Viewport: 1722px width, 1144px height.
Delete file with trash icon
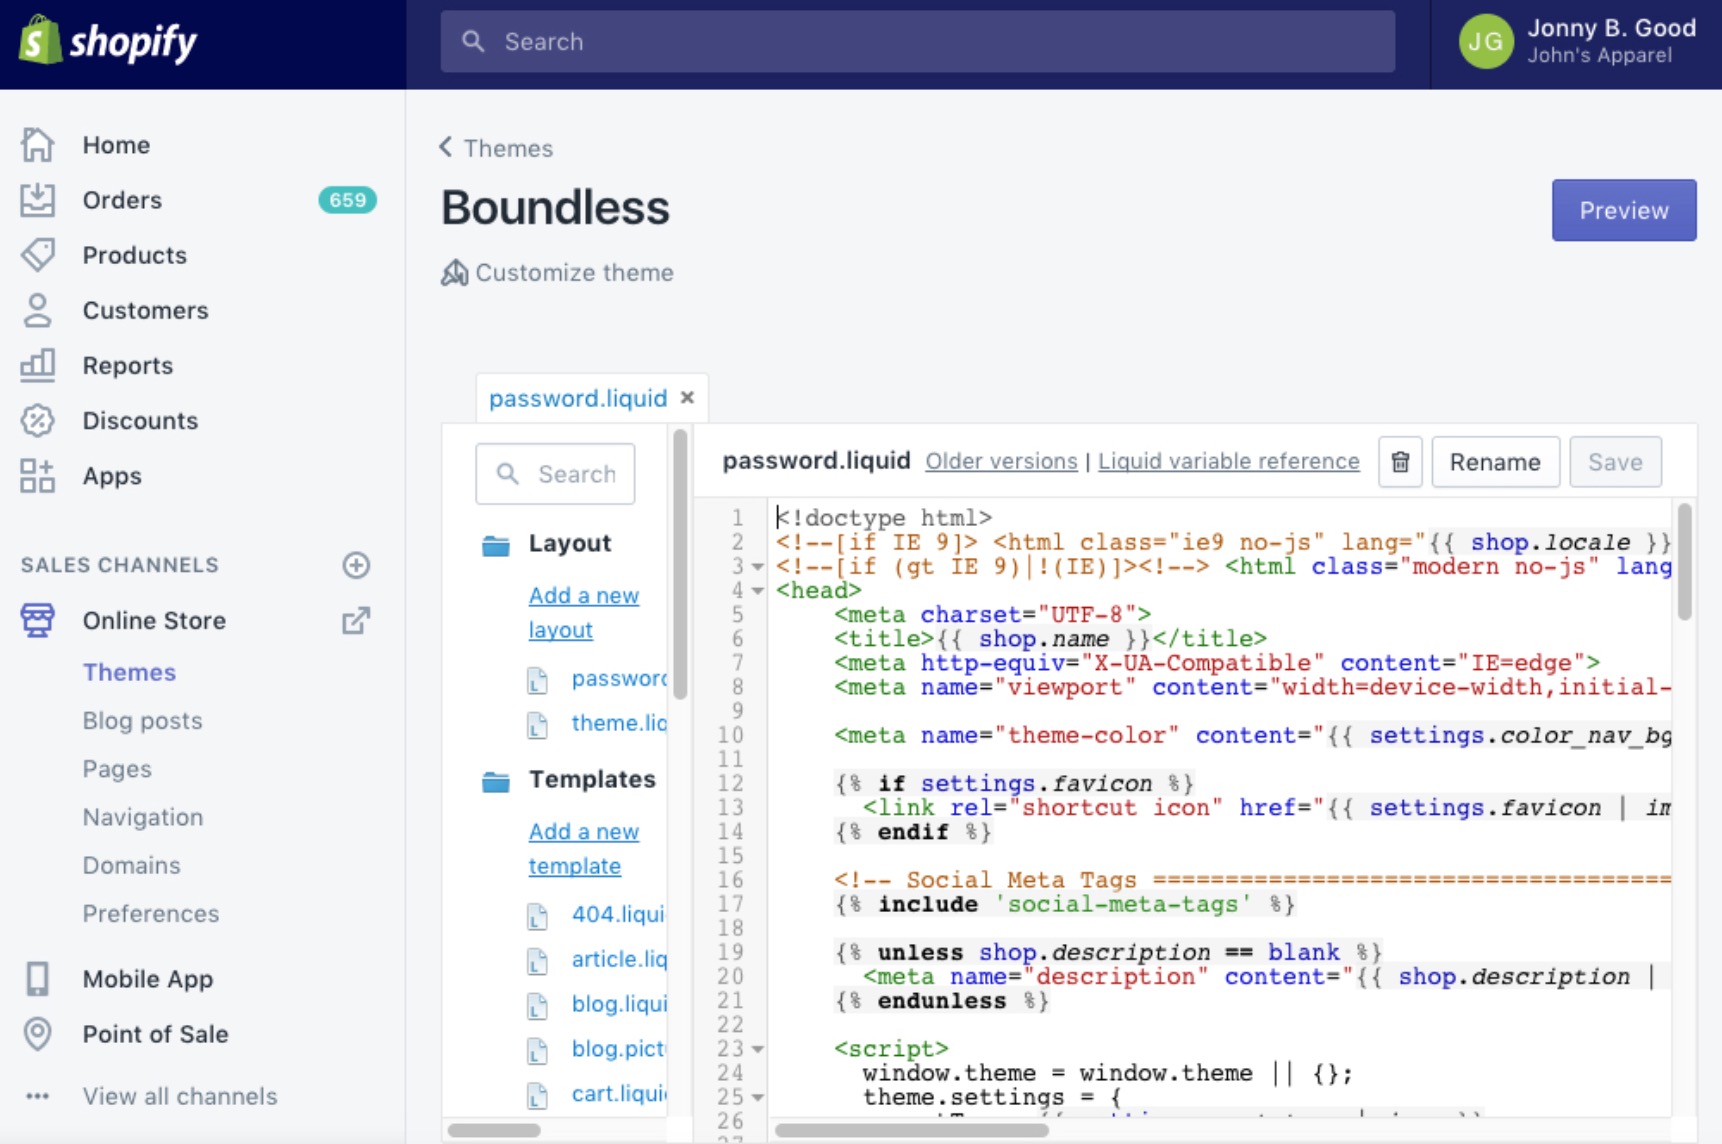point(1400,462)
